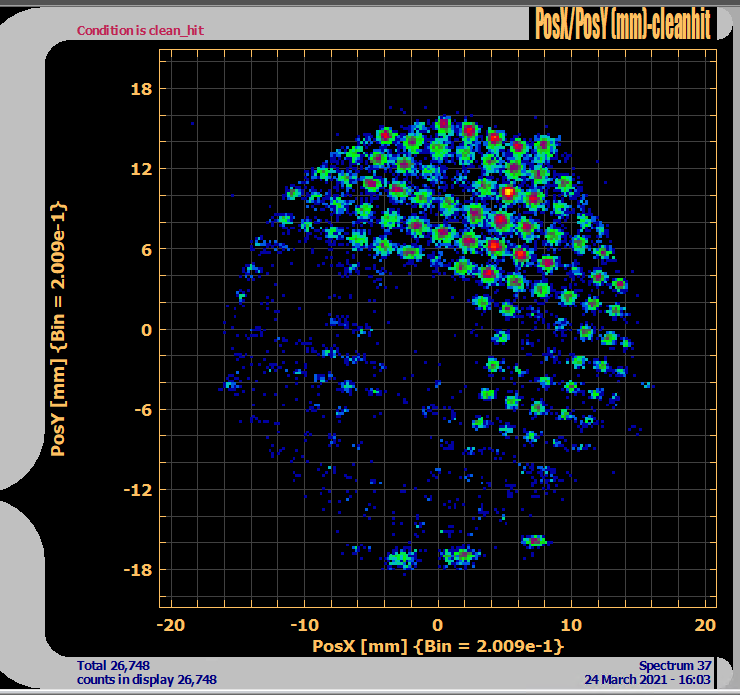Click the '24 March 2021 - 16:03' timestamp
Image resolution: width=740 pixels, height=697 pixels.
click(648, 680)
